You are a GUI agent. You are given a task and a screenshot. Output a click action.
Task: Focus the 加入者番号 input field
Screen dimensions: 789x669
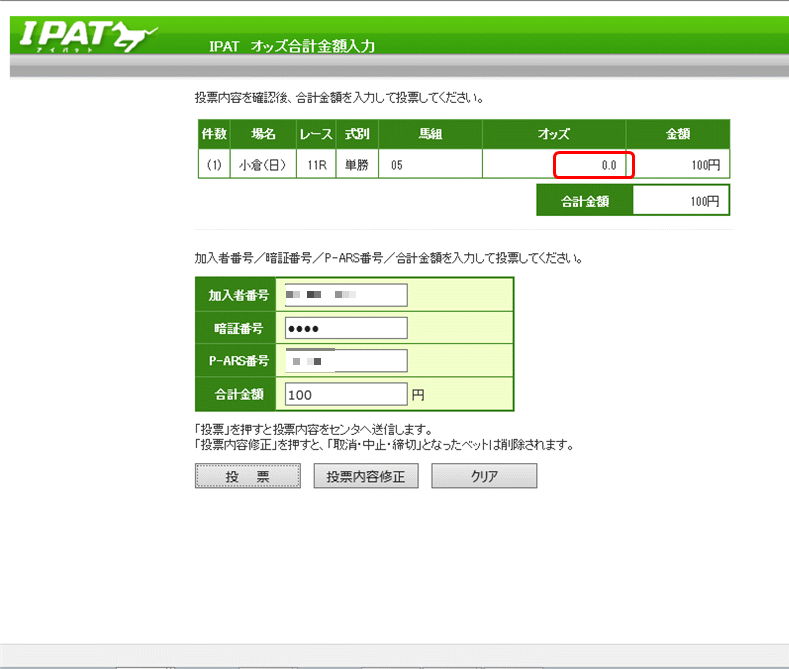[346, 295]
